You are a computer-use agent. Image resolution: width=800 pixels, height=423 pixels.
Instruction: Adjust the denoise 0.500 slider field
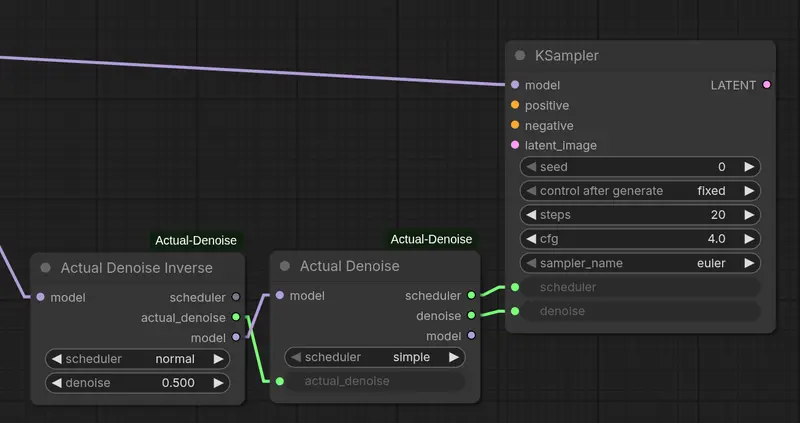click(x=138, y=383)
